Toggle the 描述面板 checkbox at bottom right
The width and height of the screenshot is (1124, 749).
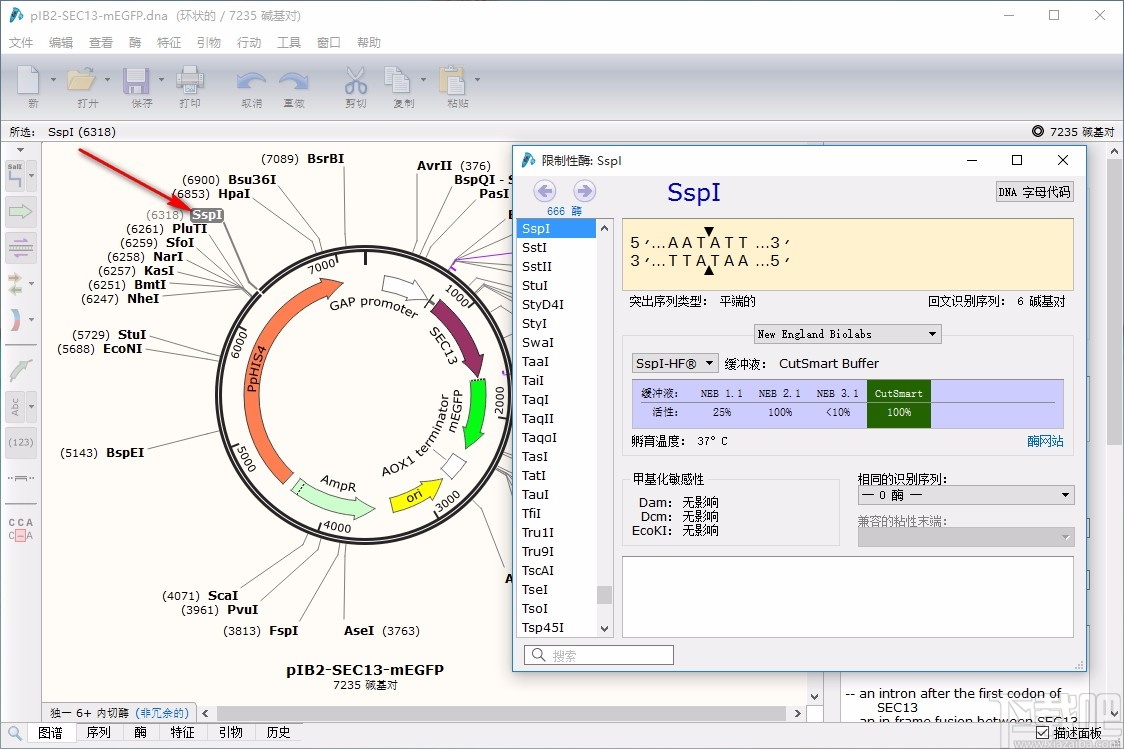coord(1042,733)
